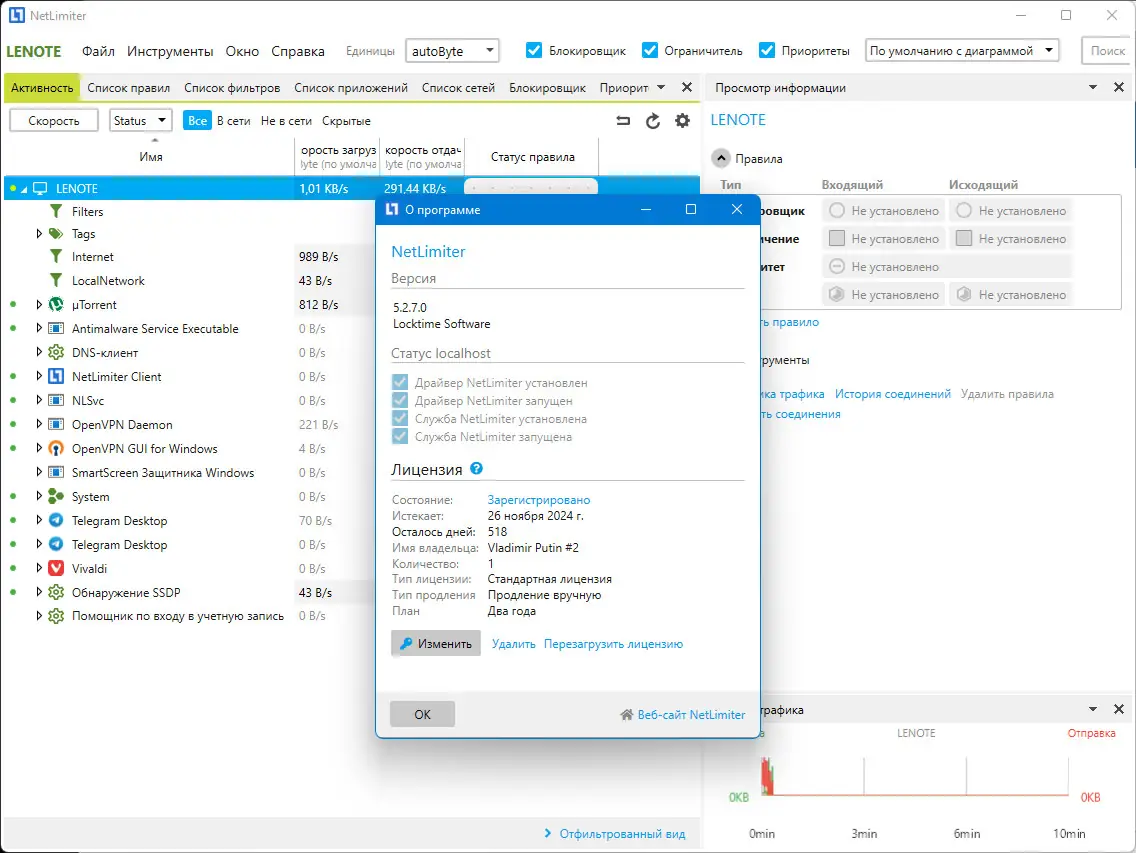Select the outgoing blocker radio Не установлено
1136x853 pixels.
pos(964,210)
